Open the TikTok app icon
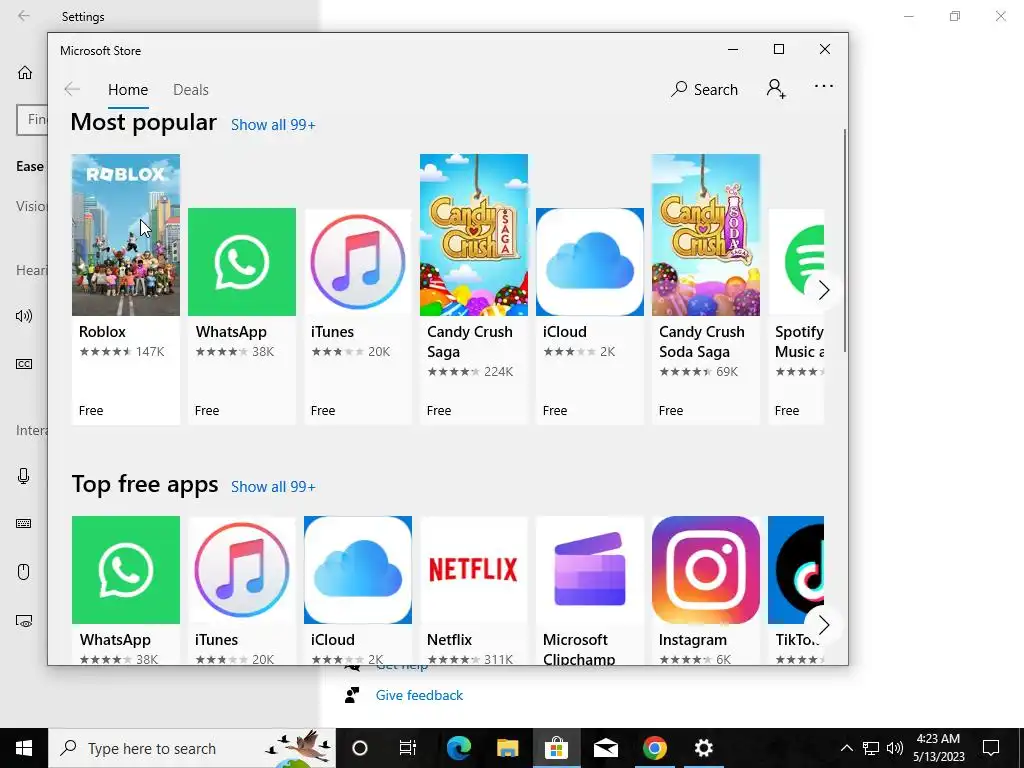The image size is (1024, 768). [796, 570]
